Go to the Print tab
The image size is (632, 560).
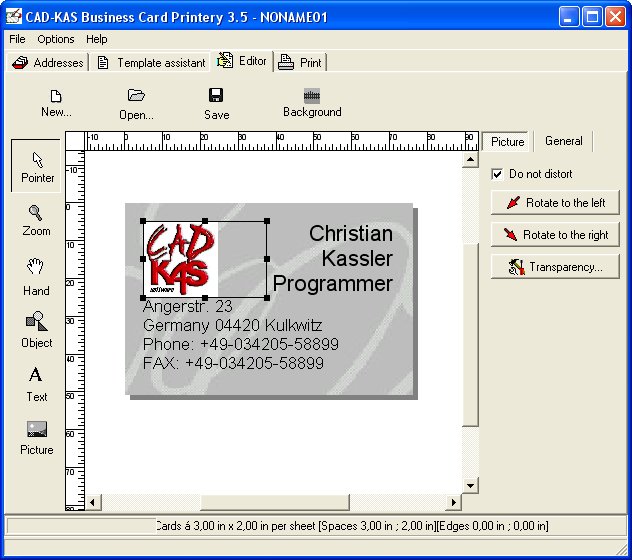coord(301,62)
